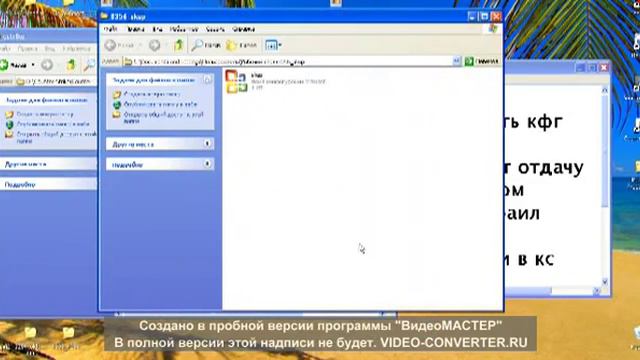This screenshot has width=640, height=360.
Task: Open the Вид menu in the shop window
Action: [x=158, y=29]
